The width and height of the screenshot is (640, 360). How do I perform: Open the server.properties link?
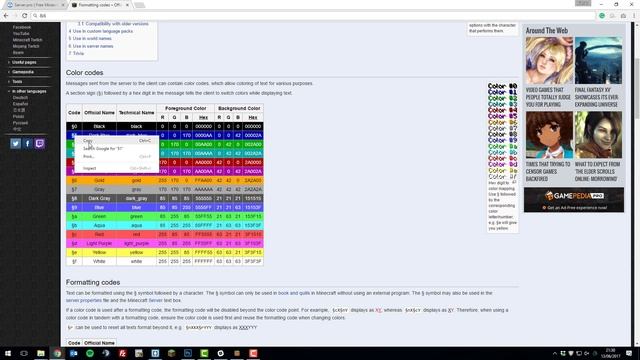point(84,300)
